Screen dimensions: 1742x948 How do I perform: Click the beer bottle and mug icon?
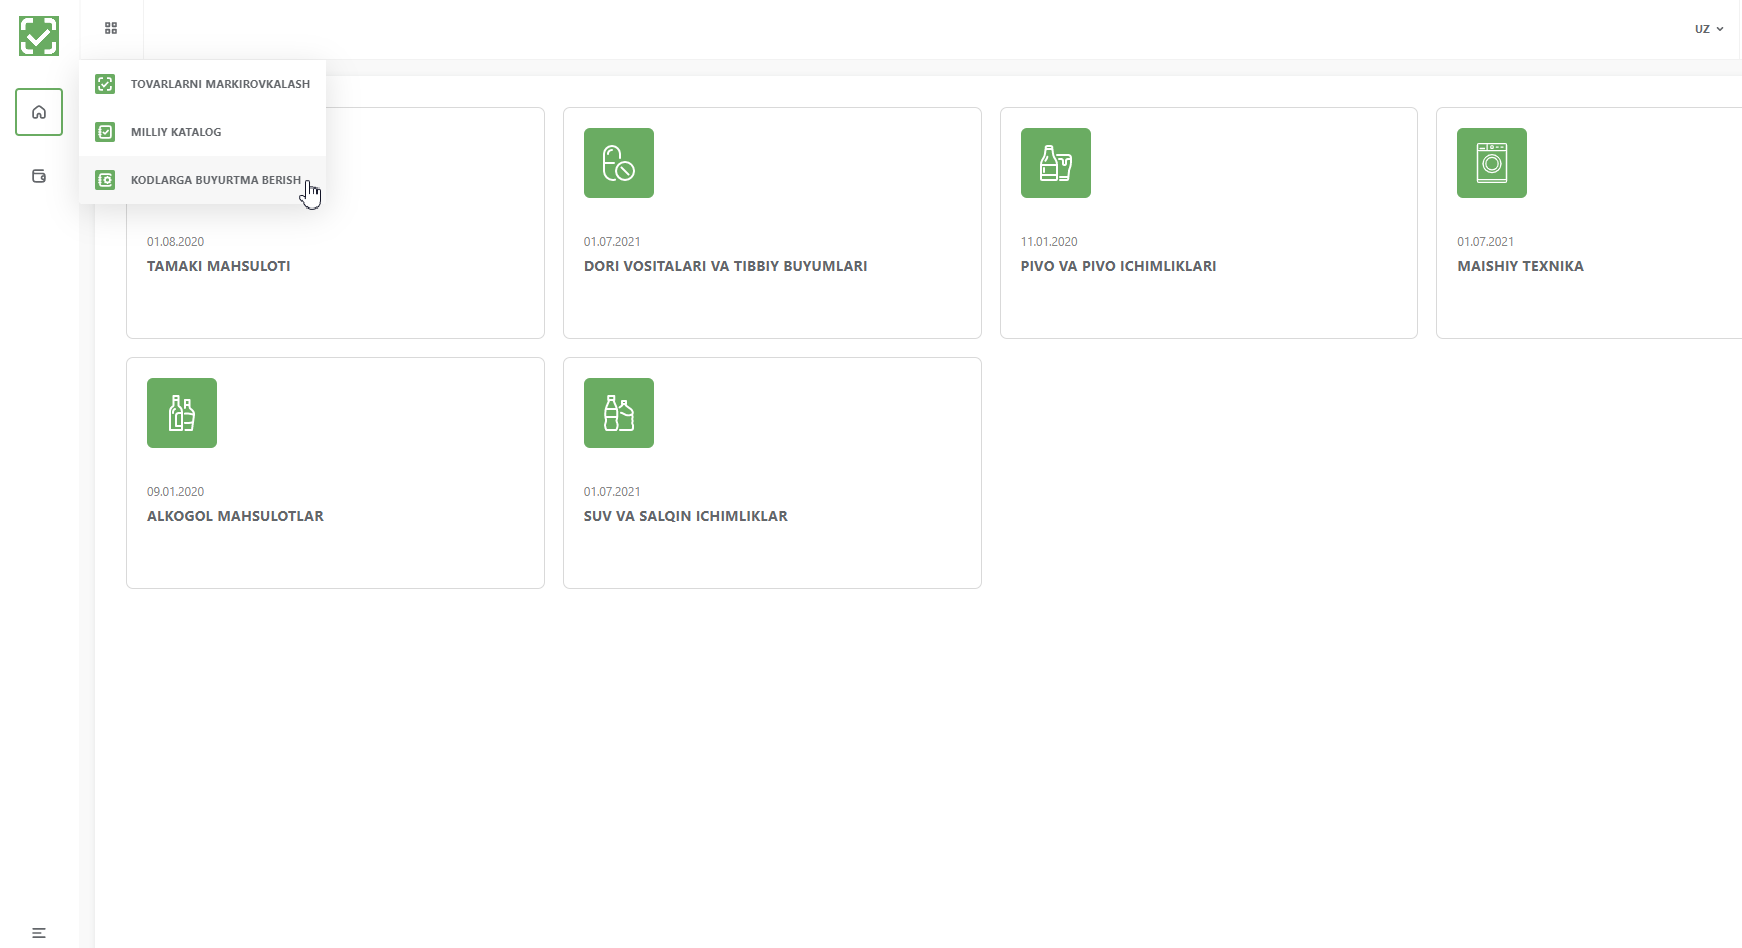(1056, 163)
